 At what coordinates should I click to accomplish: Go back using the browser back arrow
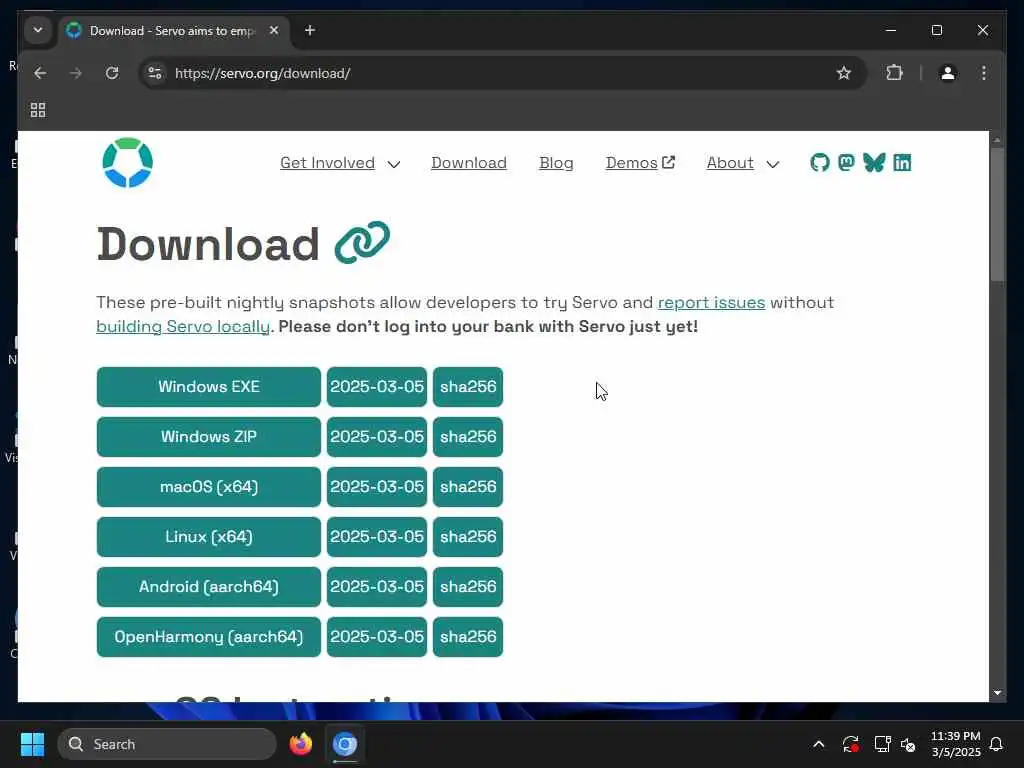pyautogui.click(x=40, y=73)
